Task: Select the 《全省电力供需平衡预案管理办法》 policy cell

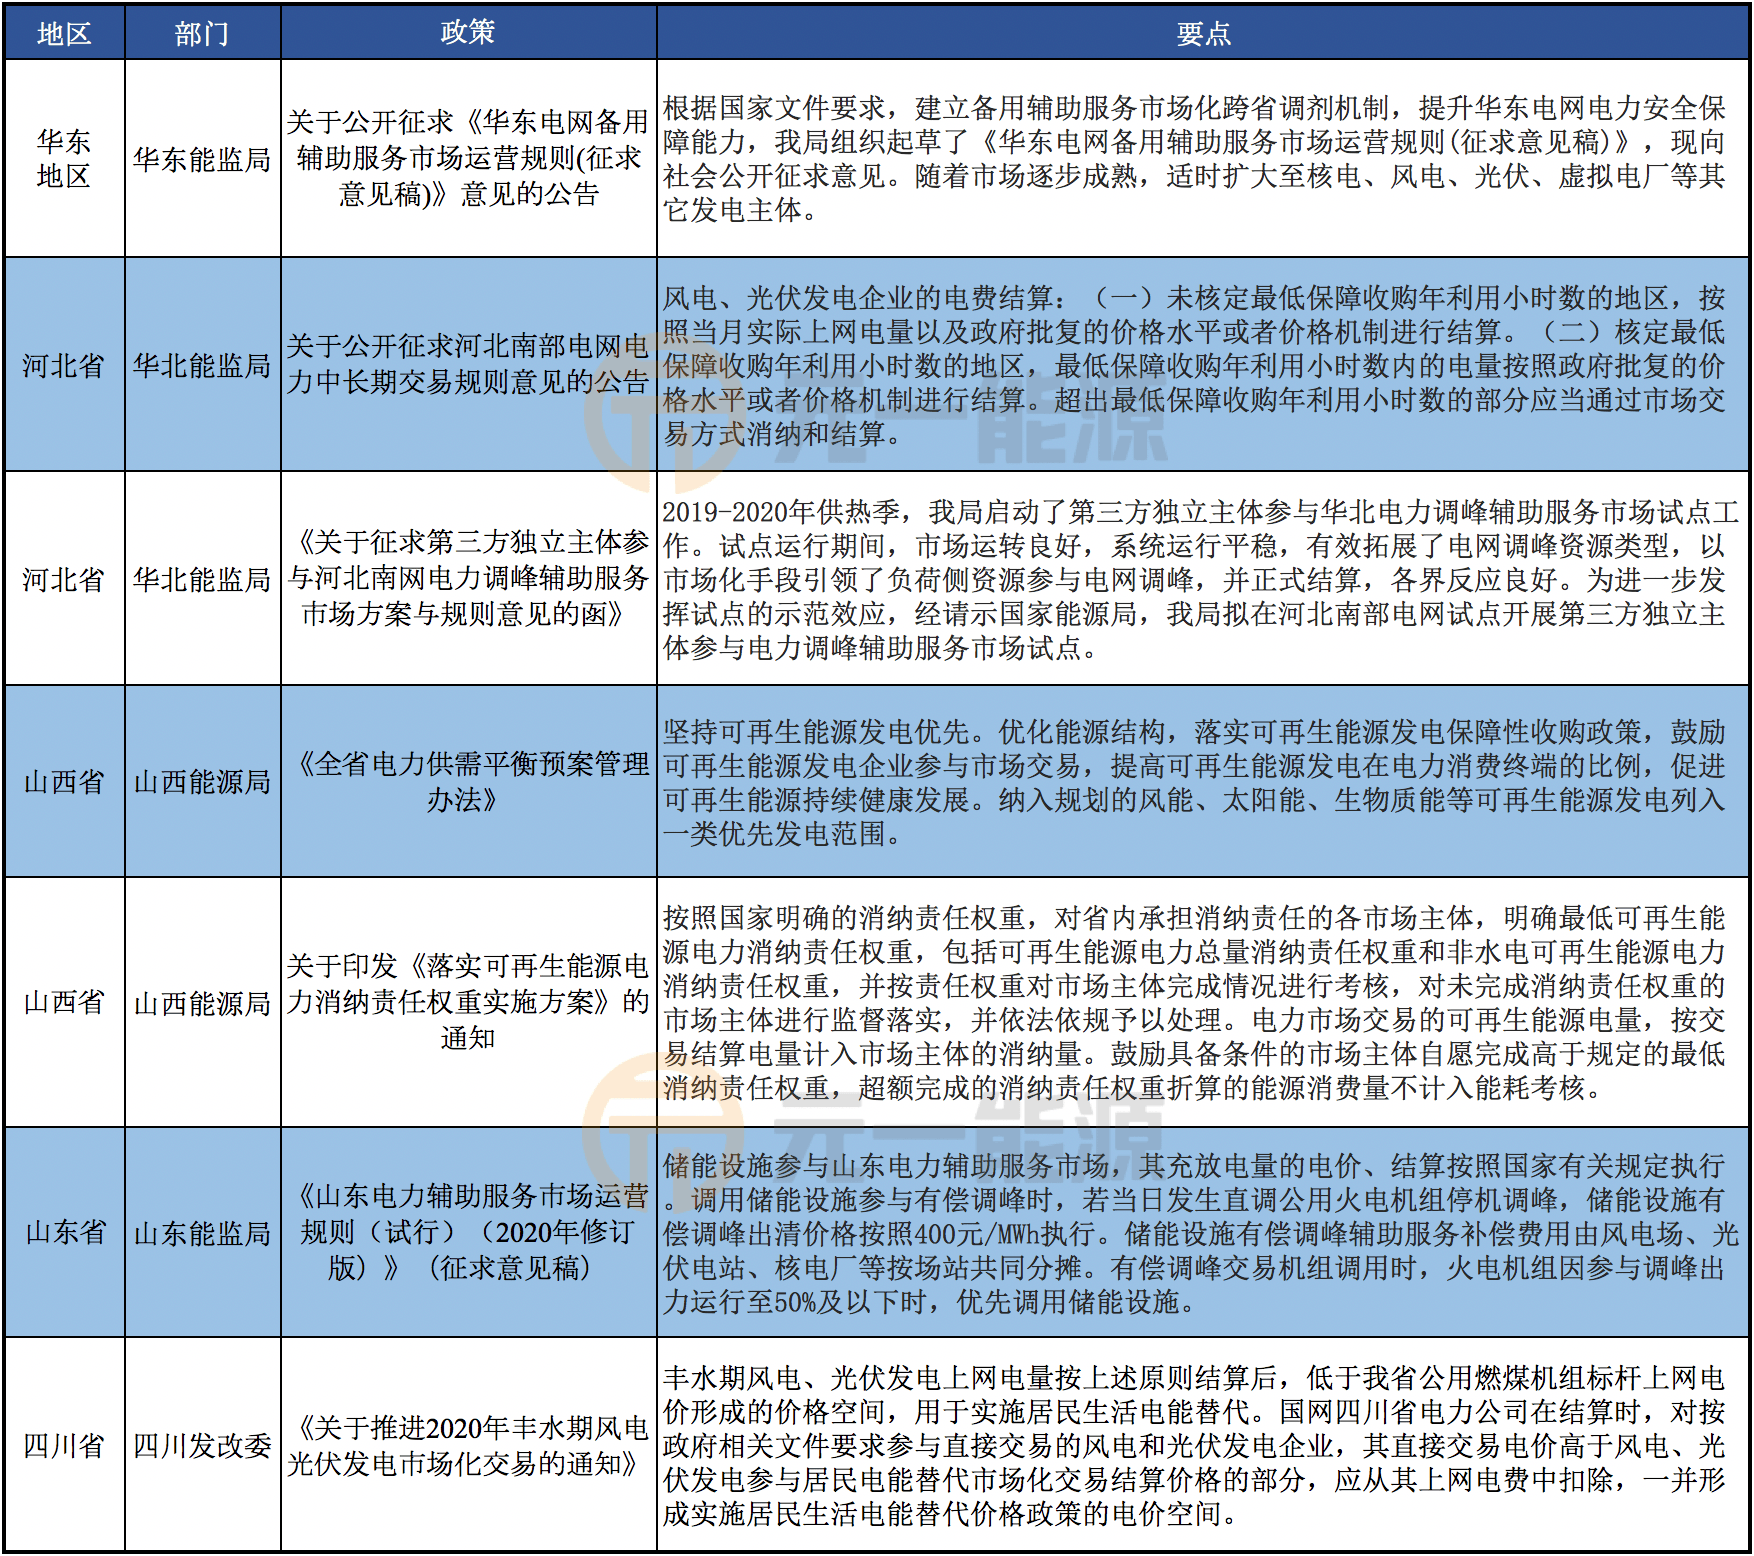Action: [468, 781]
